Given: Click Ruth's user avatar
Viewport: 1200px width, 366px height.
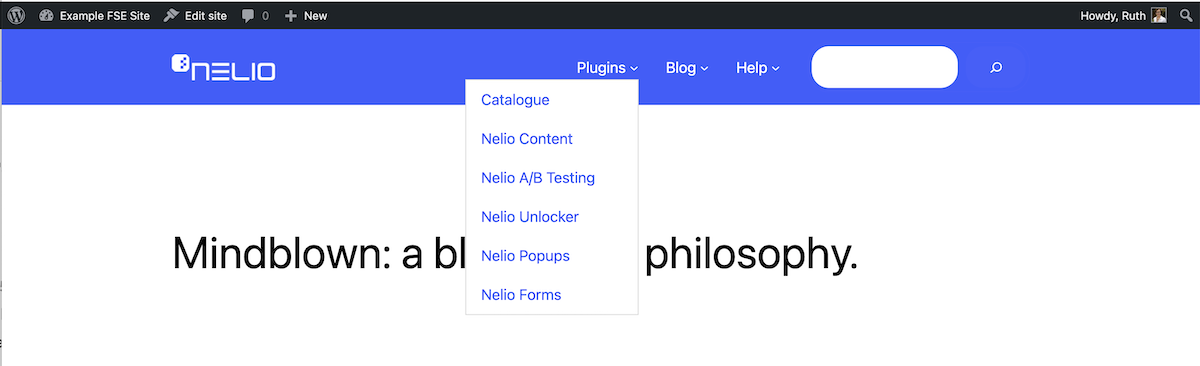Looking at the screenshot, I should (x=1159, y=15).
